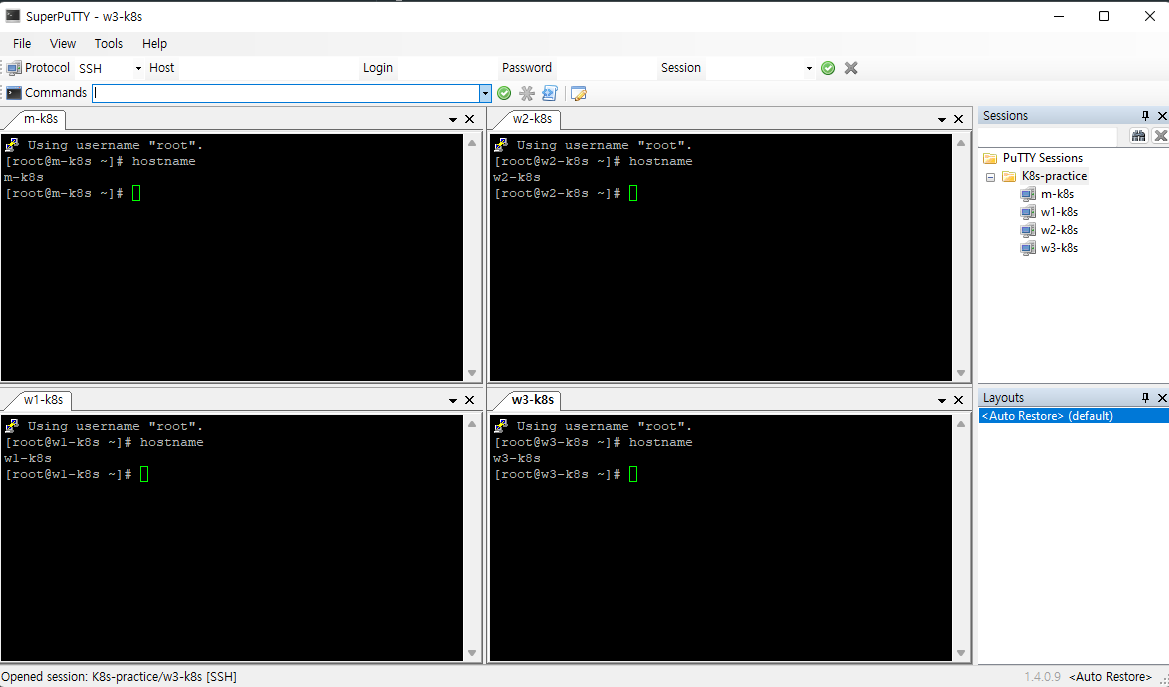Click status text 'Opened session: K8s-practice/w3-k8s [SSH]'
The height and width of the screenshot is (687, 1169).
tap(119, 677)
